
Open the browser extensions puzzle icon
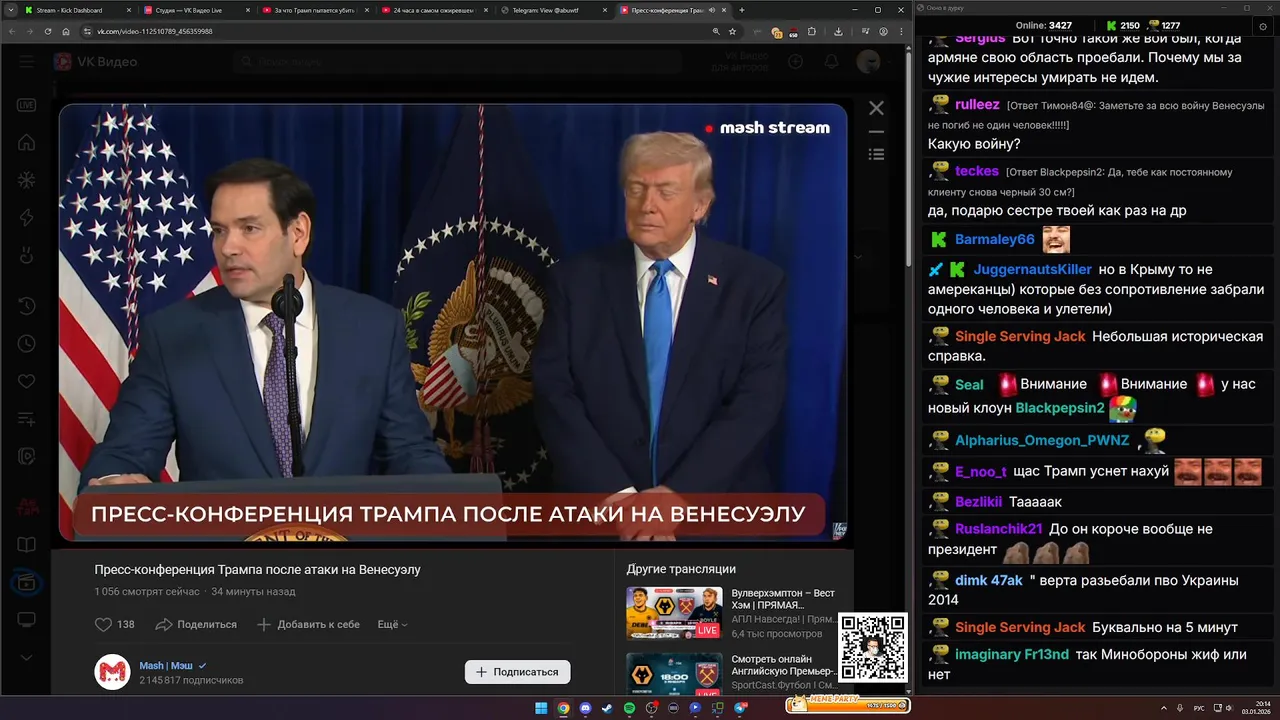(x=811, y=31)
